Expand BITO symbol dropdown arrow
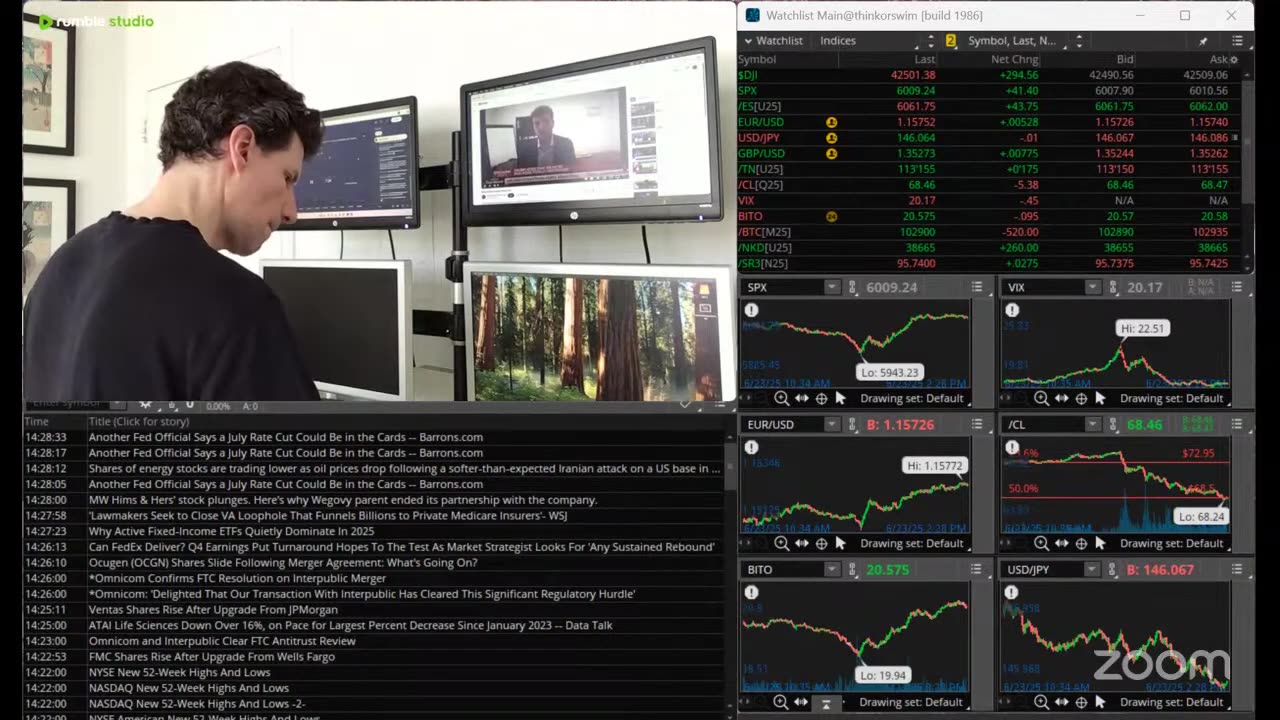This screenshot has height=720, width=1280. [831, 569]
